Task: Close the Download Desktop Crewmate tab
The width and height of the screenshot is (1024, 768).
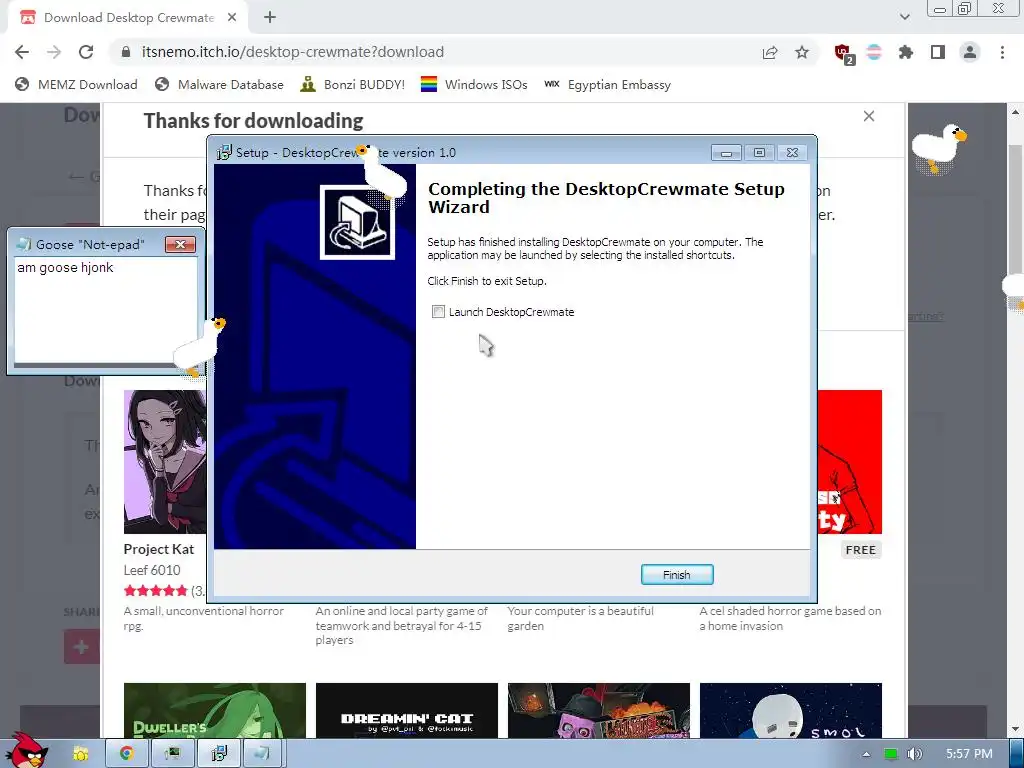Action: click(232, 18)
